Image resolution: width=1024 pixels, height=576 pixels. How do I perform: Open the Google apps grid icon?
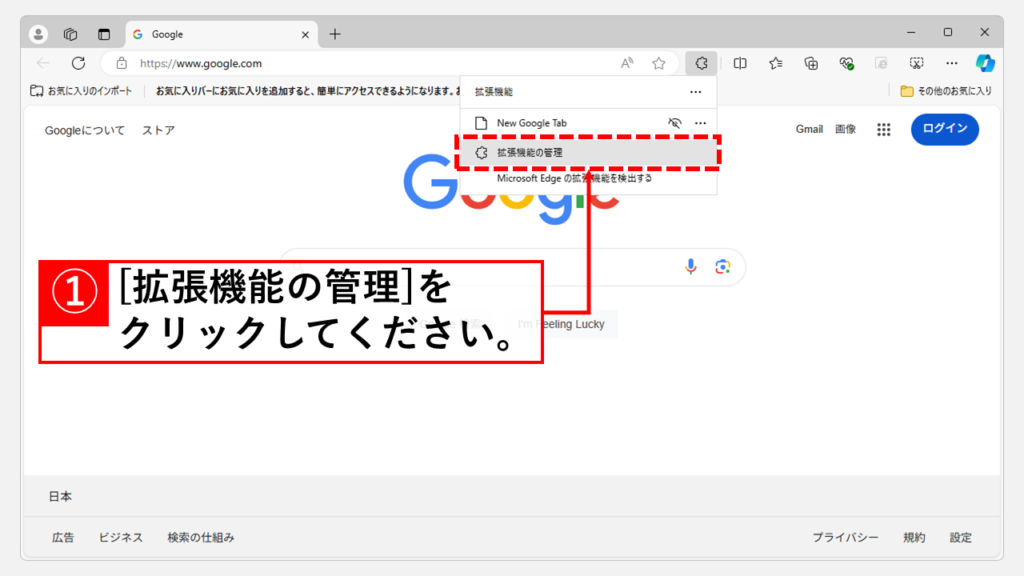pos(884,129)
